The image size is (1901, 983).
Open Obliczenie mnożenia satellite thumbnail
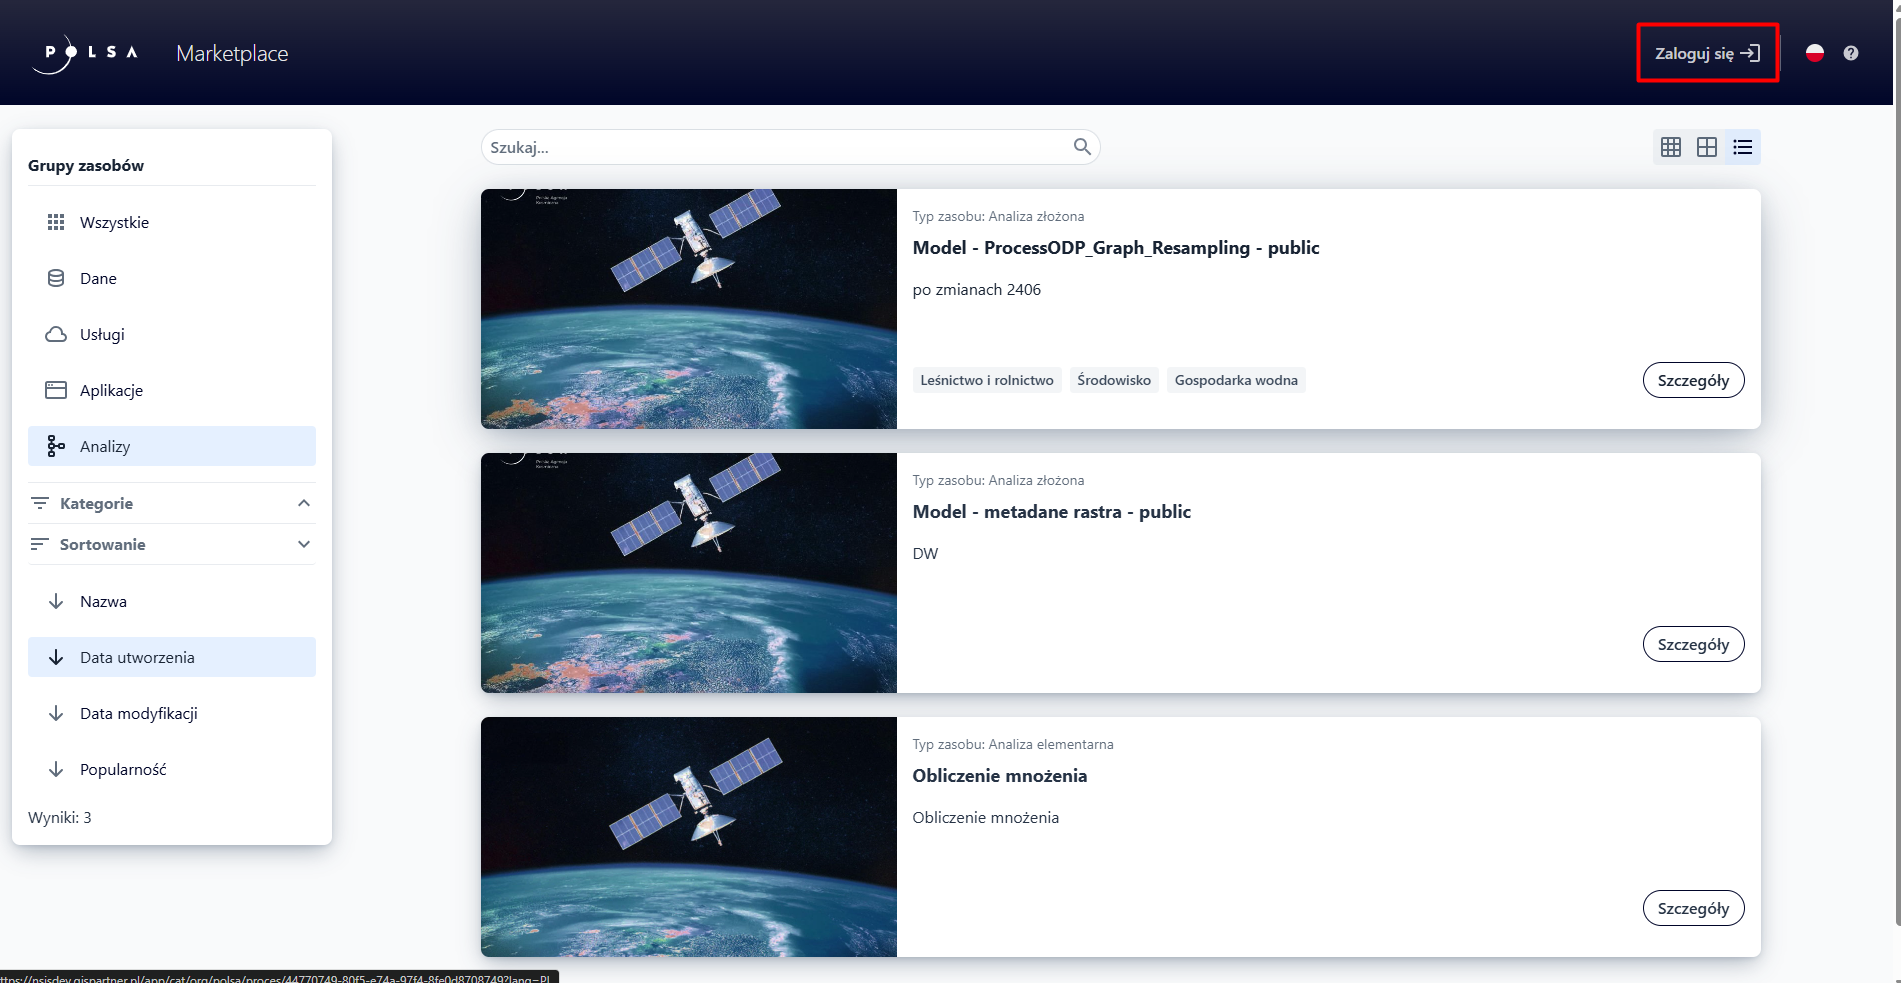point(689,837)
